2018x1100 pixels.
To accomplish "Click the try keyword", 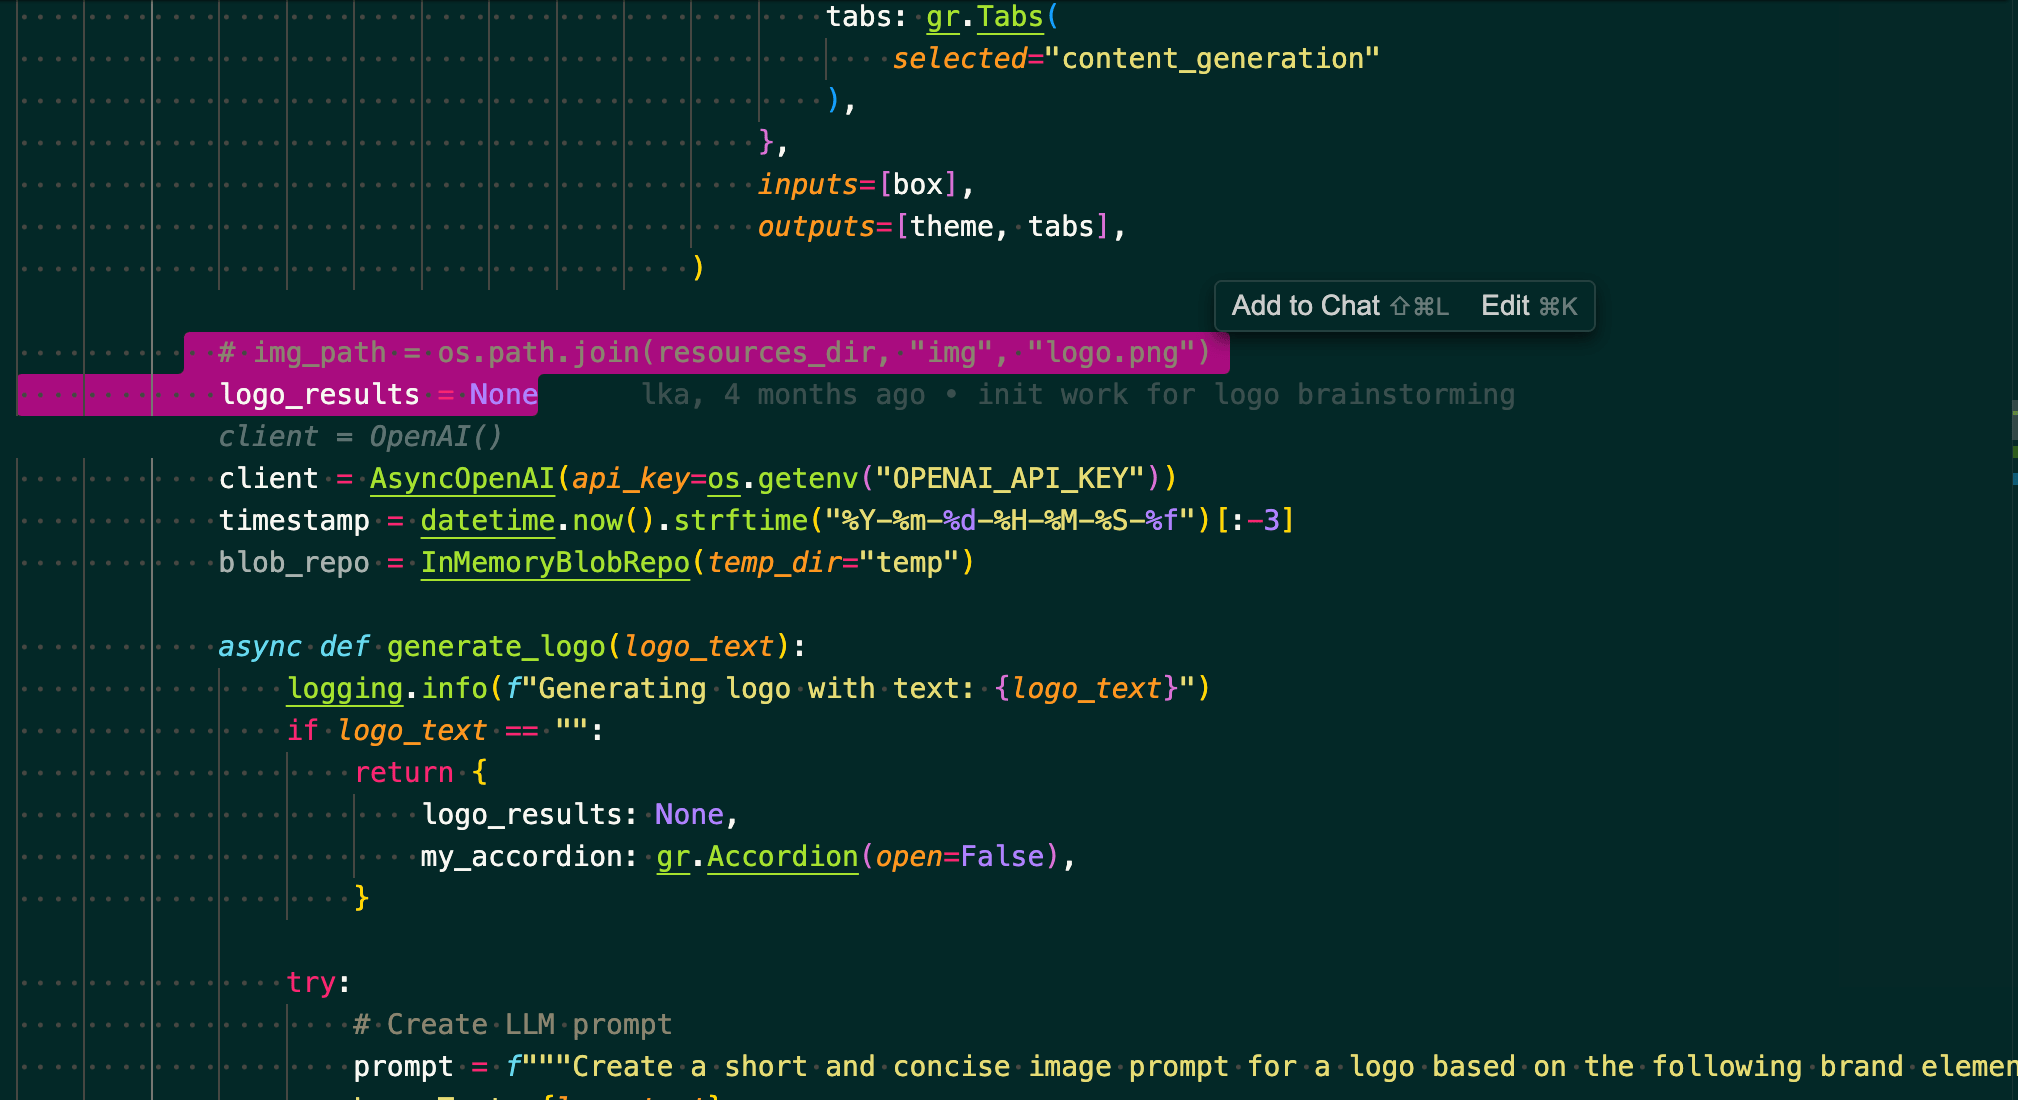I will click(311, 983).
